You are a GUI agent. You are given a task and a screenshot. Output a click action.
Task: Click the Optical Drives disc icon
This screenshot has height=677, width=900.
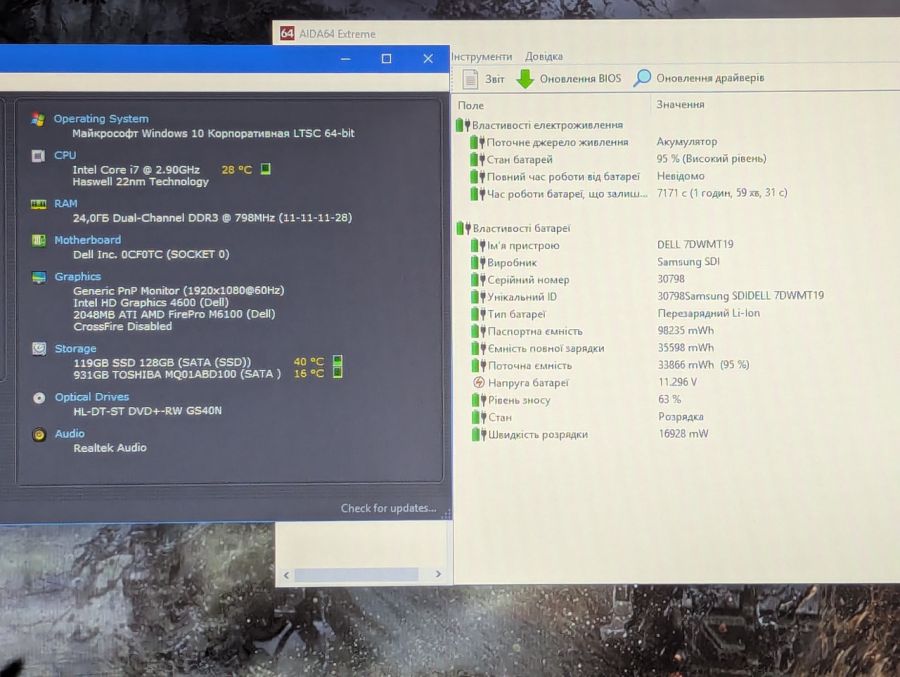click(x=39, y=397)
